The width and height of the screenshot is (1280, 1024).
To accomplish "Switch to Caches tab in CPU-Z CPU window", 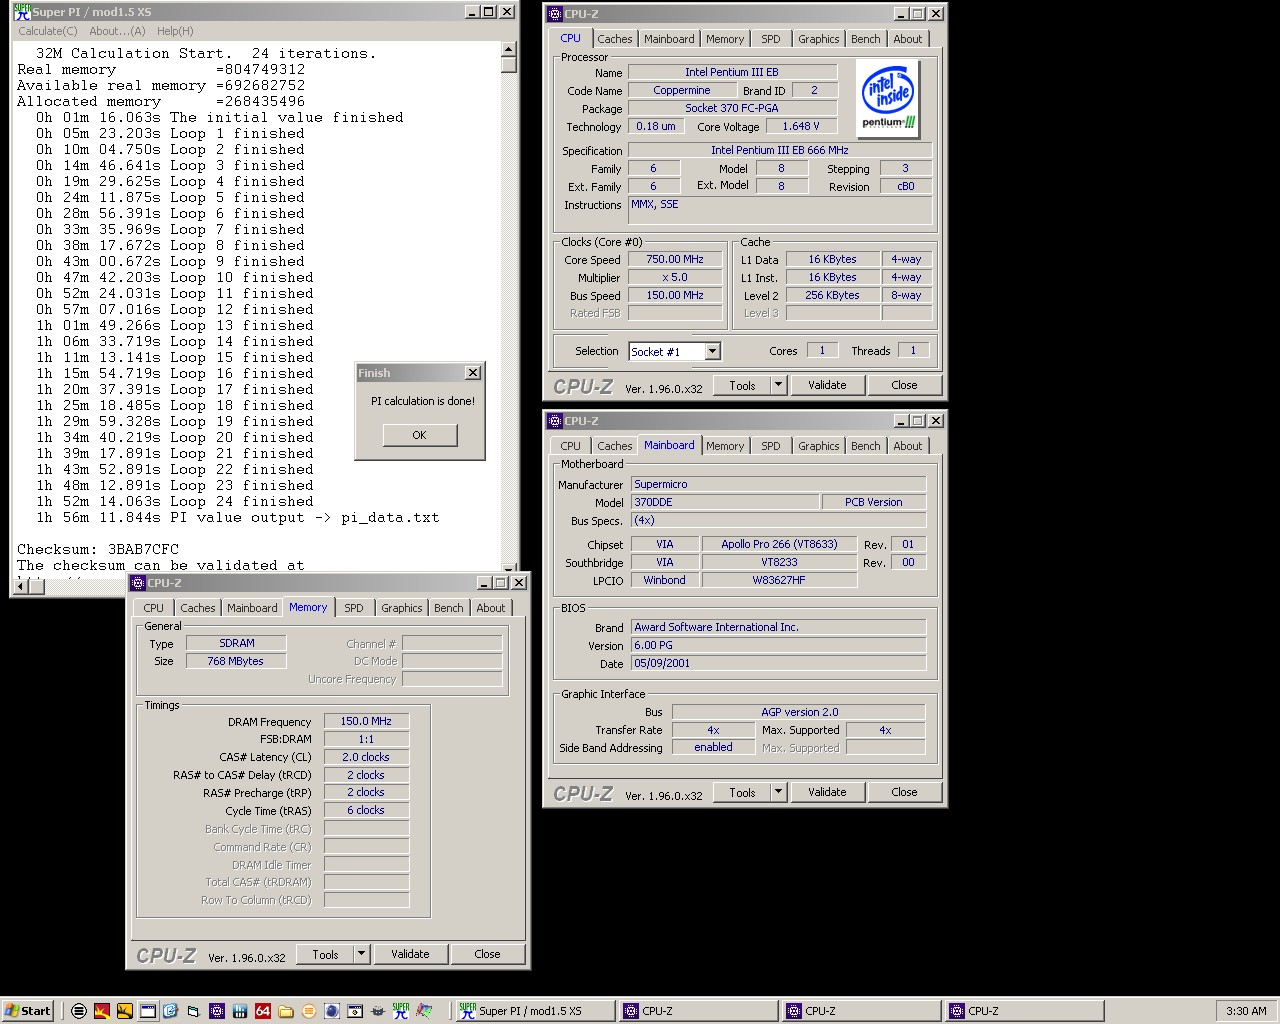I will pyautogui.click(x=615, y=39).
